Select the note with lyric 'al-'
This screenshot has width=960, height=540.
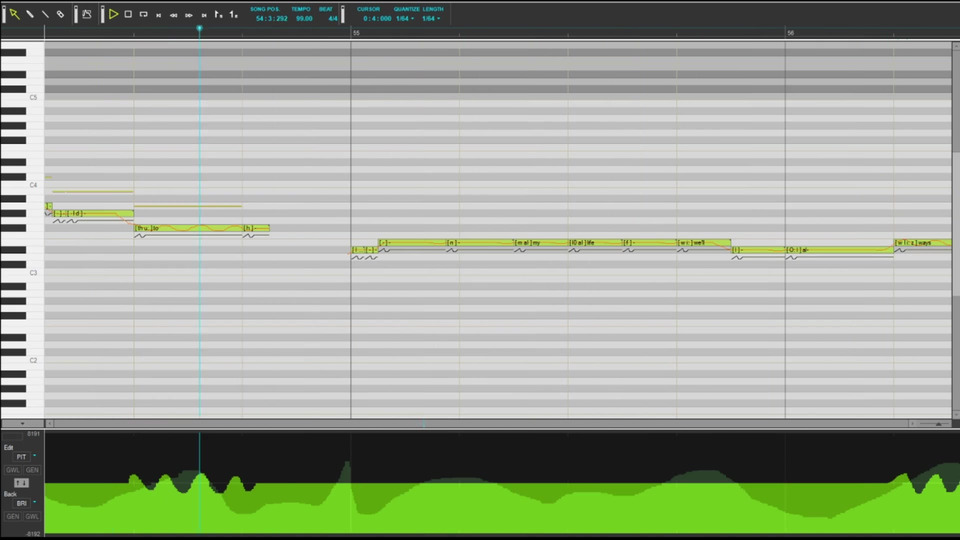[839, 250]
